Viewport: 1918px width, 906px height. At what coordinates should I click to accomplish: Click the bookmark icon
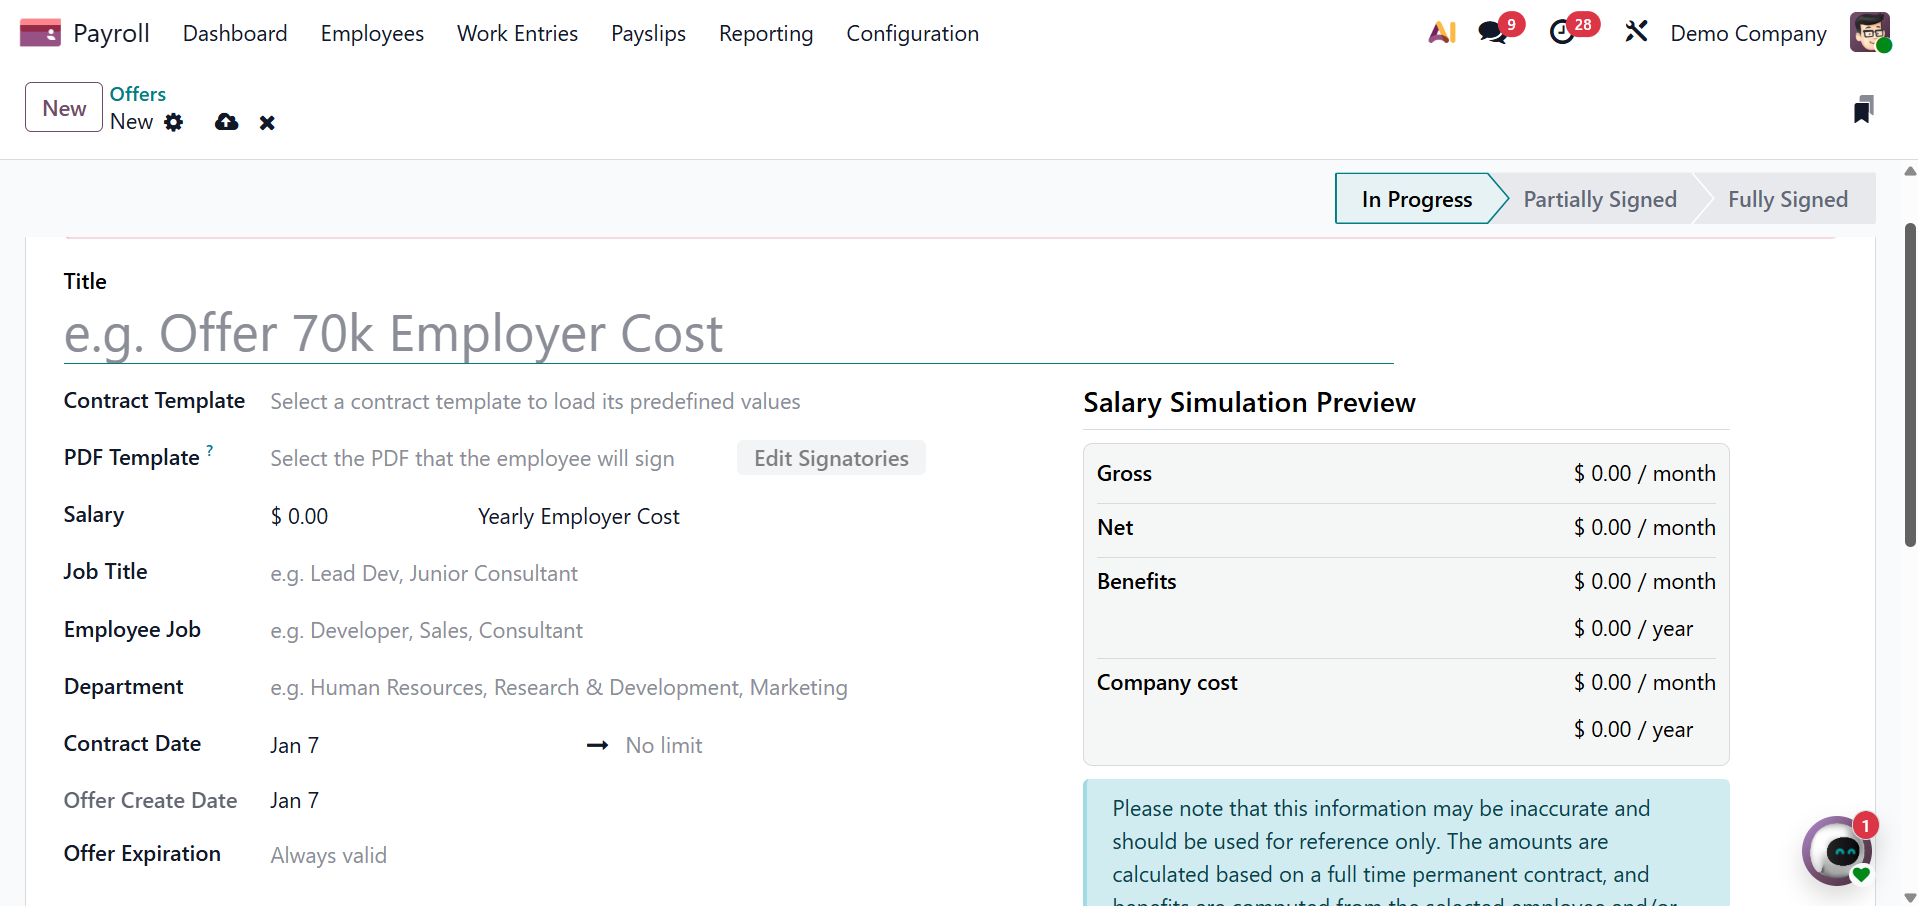pyautogui.click(x=1862, y=109)
